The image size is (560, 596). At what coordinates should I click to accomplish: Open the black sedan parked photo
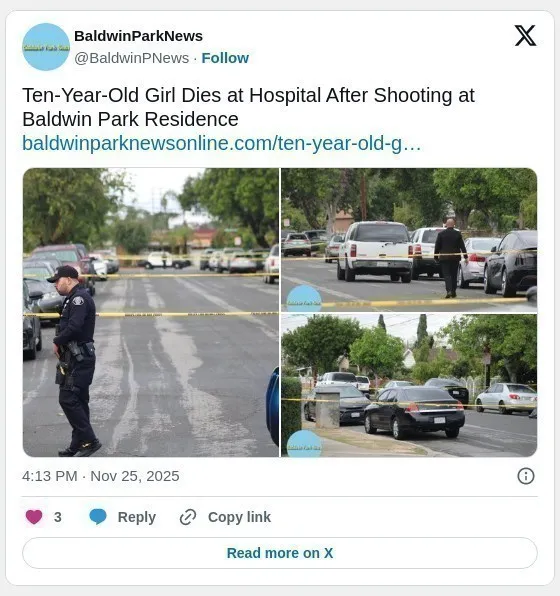[x=409, y=385]
